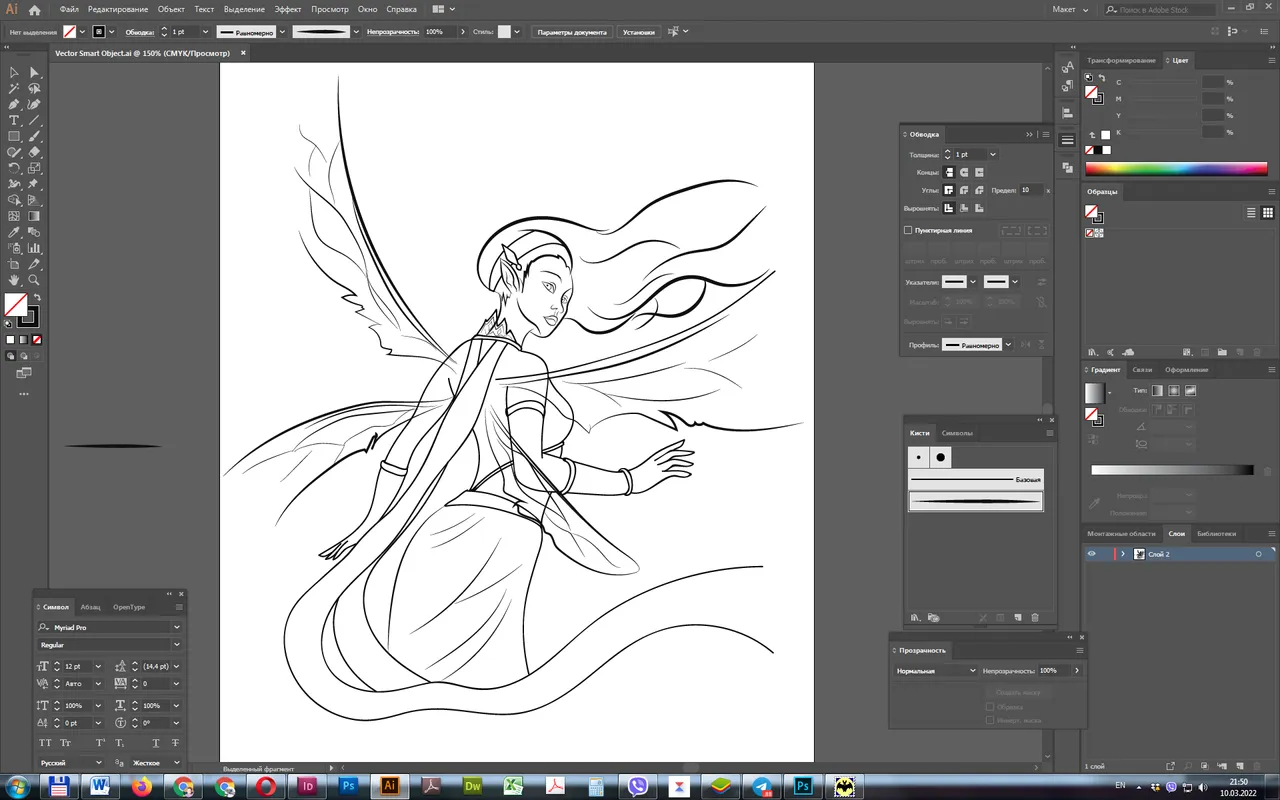
Task: Hide layer Слой 2 with eye icon
Action: point(1092,554)
